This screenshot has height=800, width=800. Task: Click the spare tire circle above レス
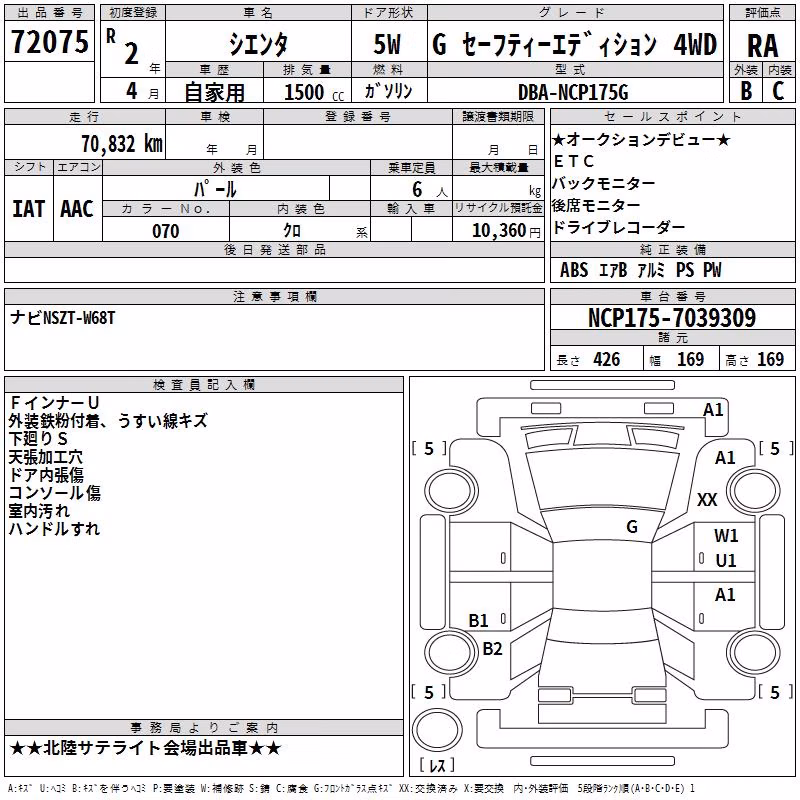point(437,729)
